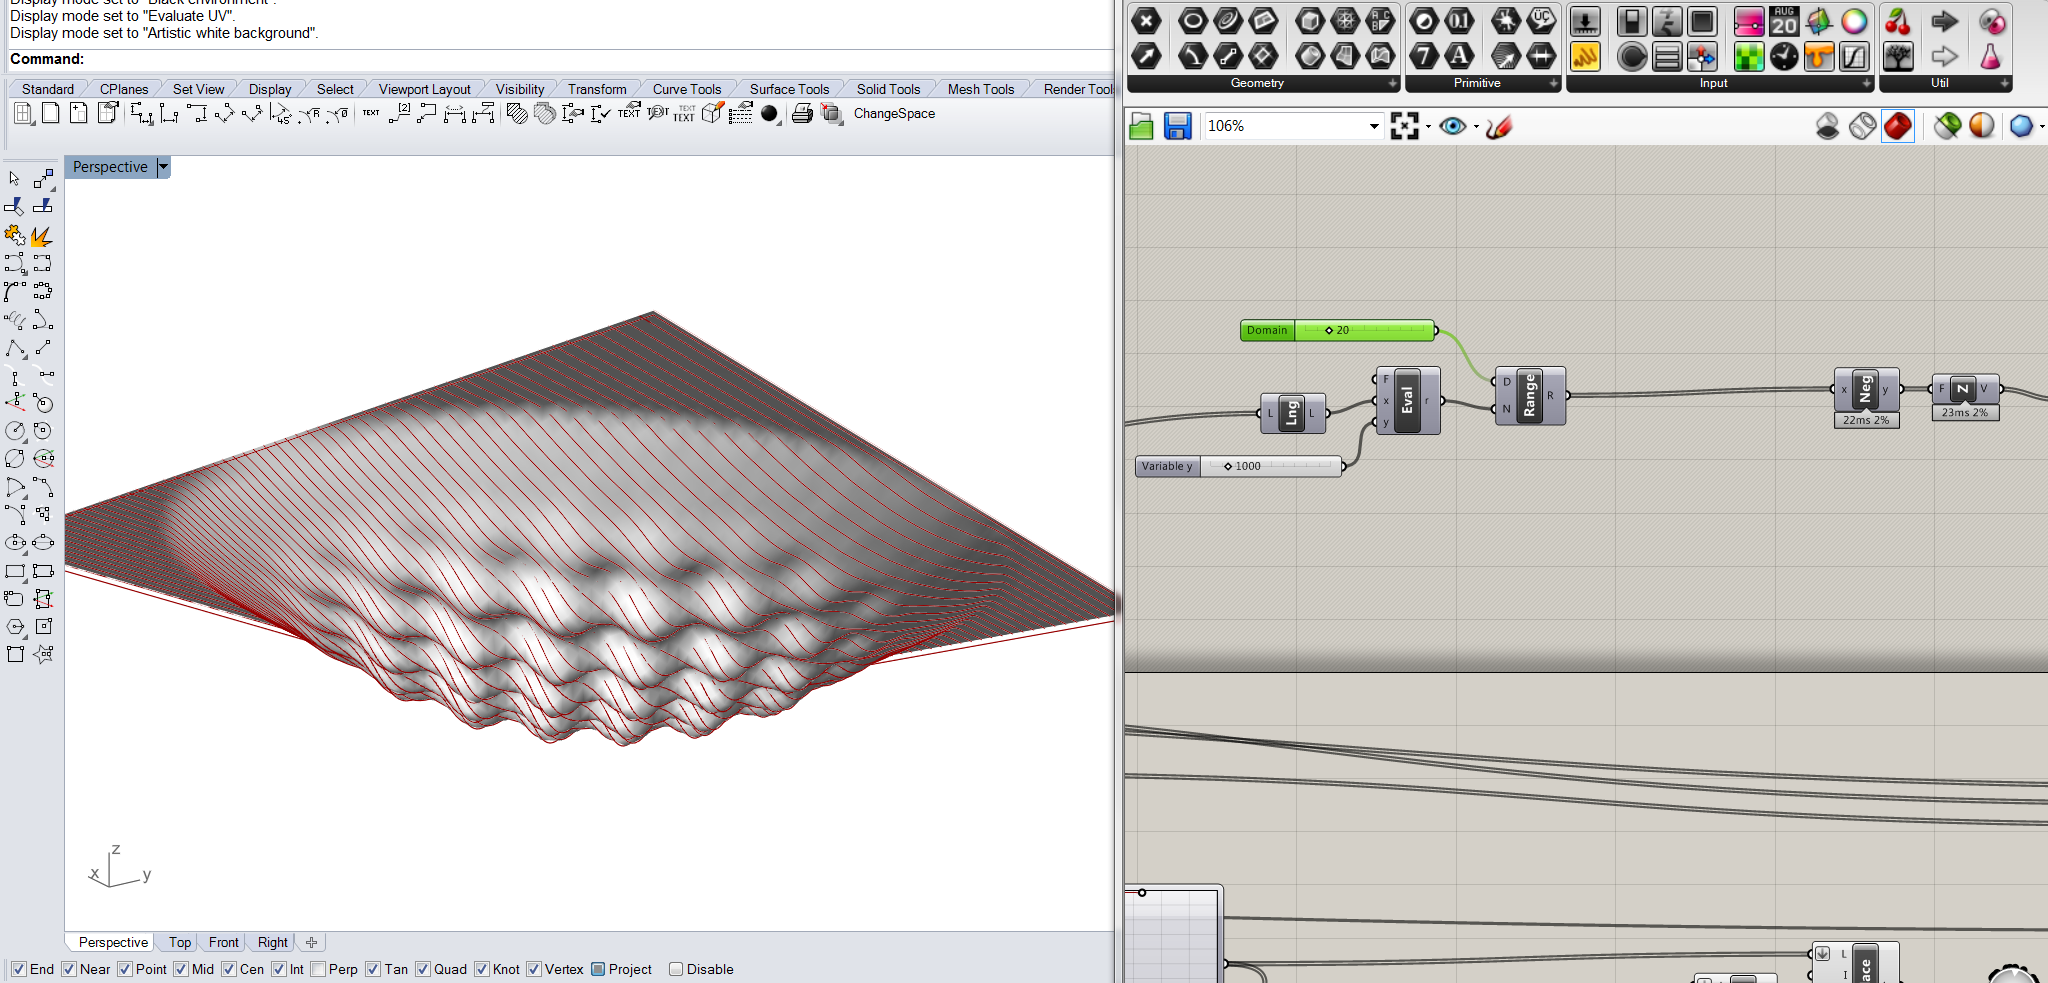Click the pink flask icon in Util

tap(1990, 56)
